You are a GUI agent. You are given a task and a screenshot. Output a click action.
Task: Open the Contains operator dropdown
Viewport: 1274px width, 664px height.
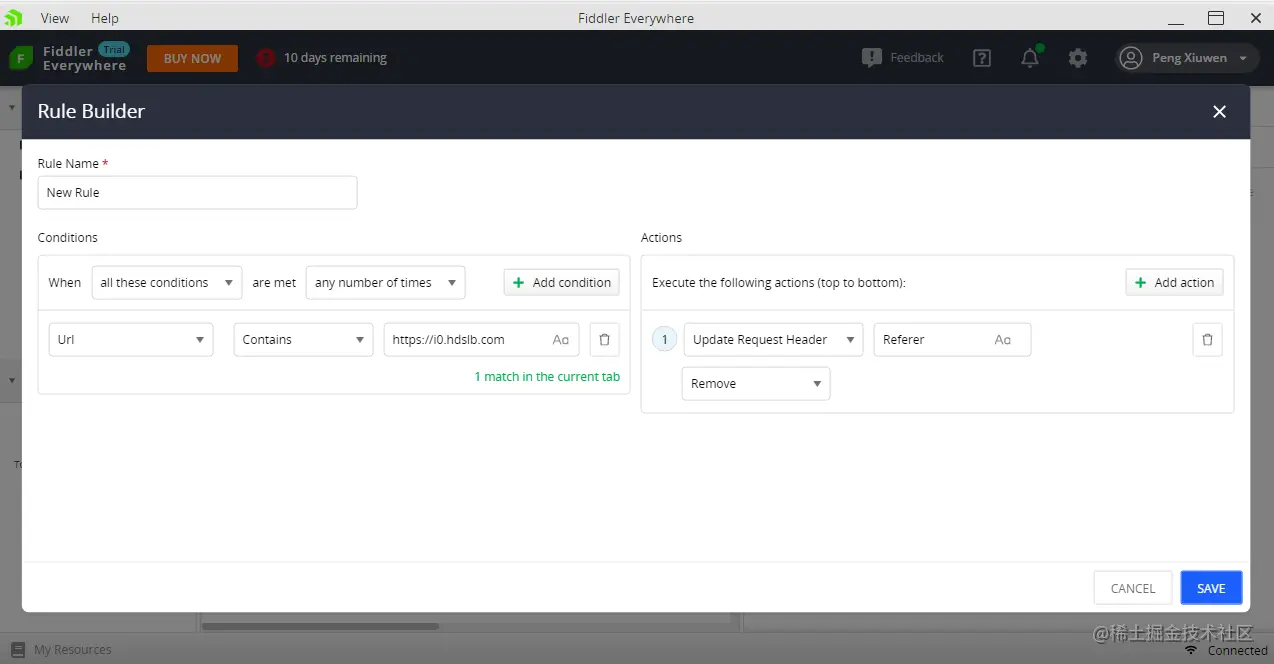point(303,340)
